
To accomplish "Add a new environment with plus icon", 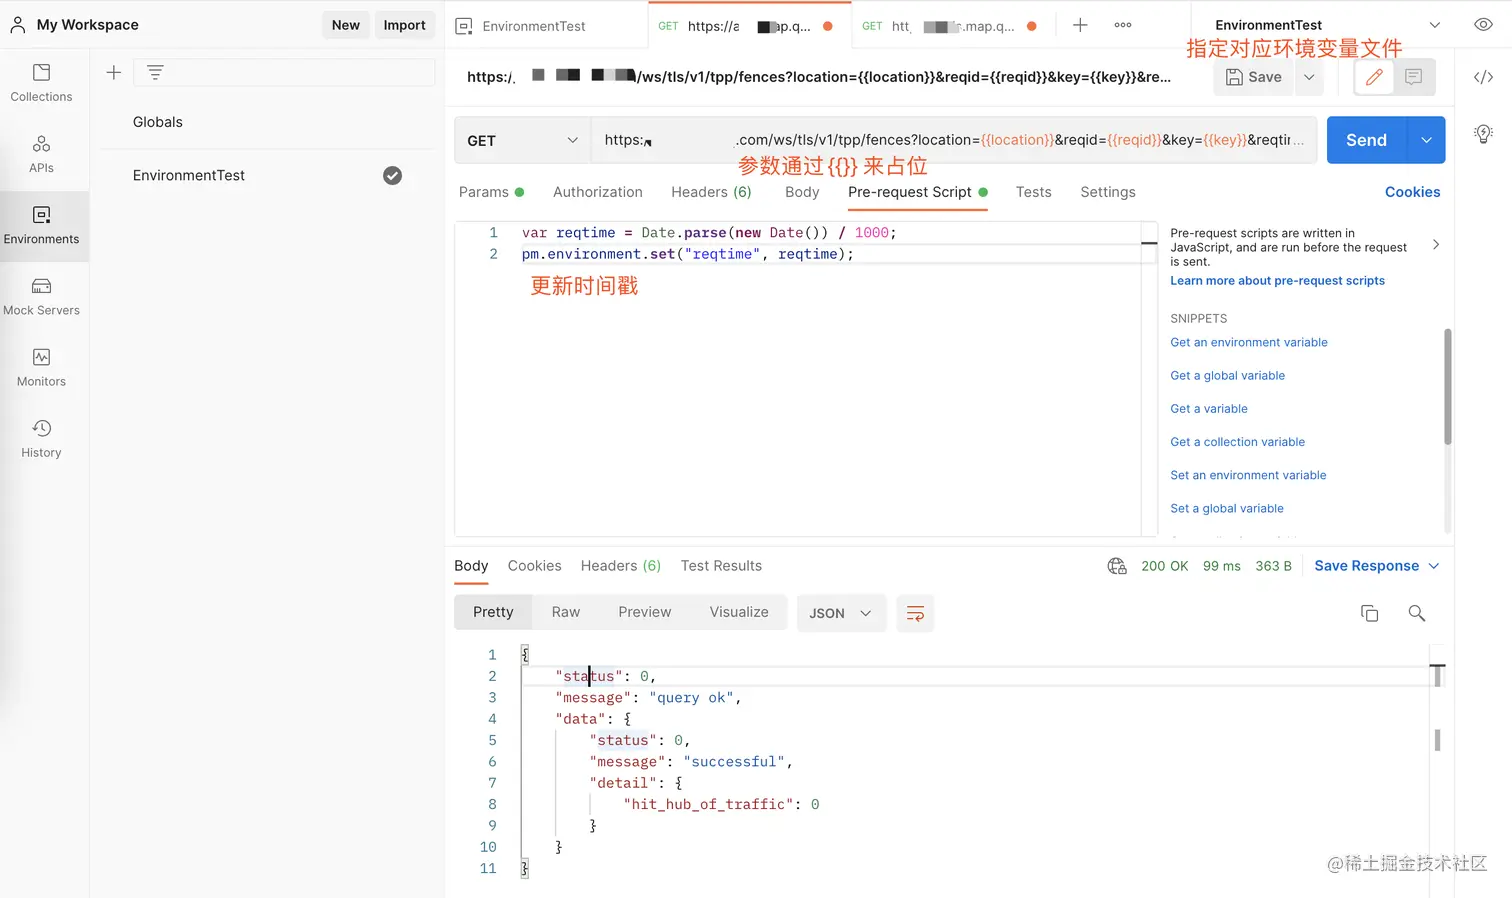I will (114, 72).
